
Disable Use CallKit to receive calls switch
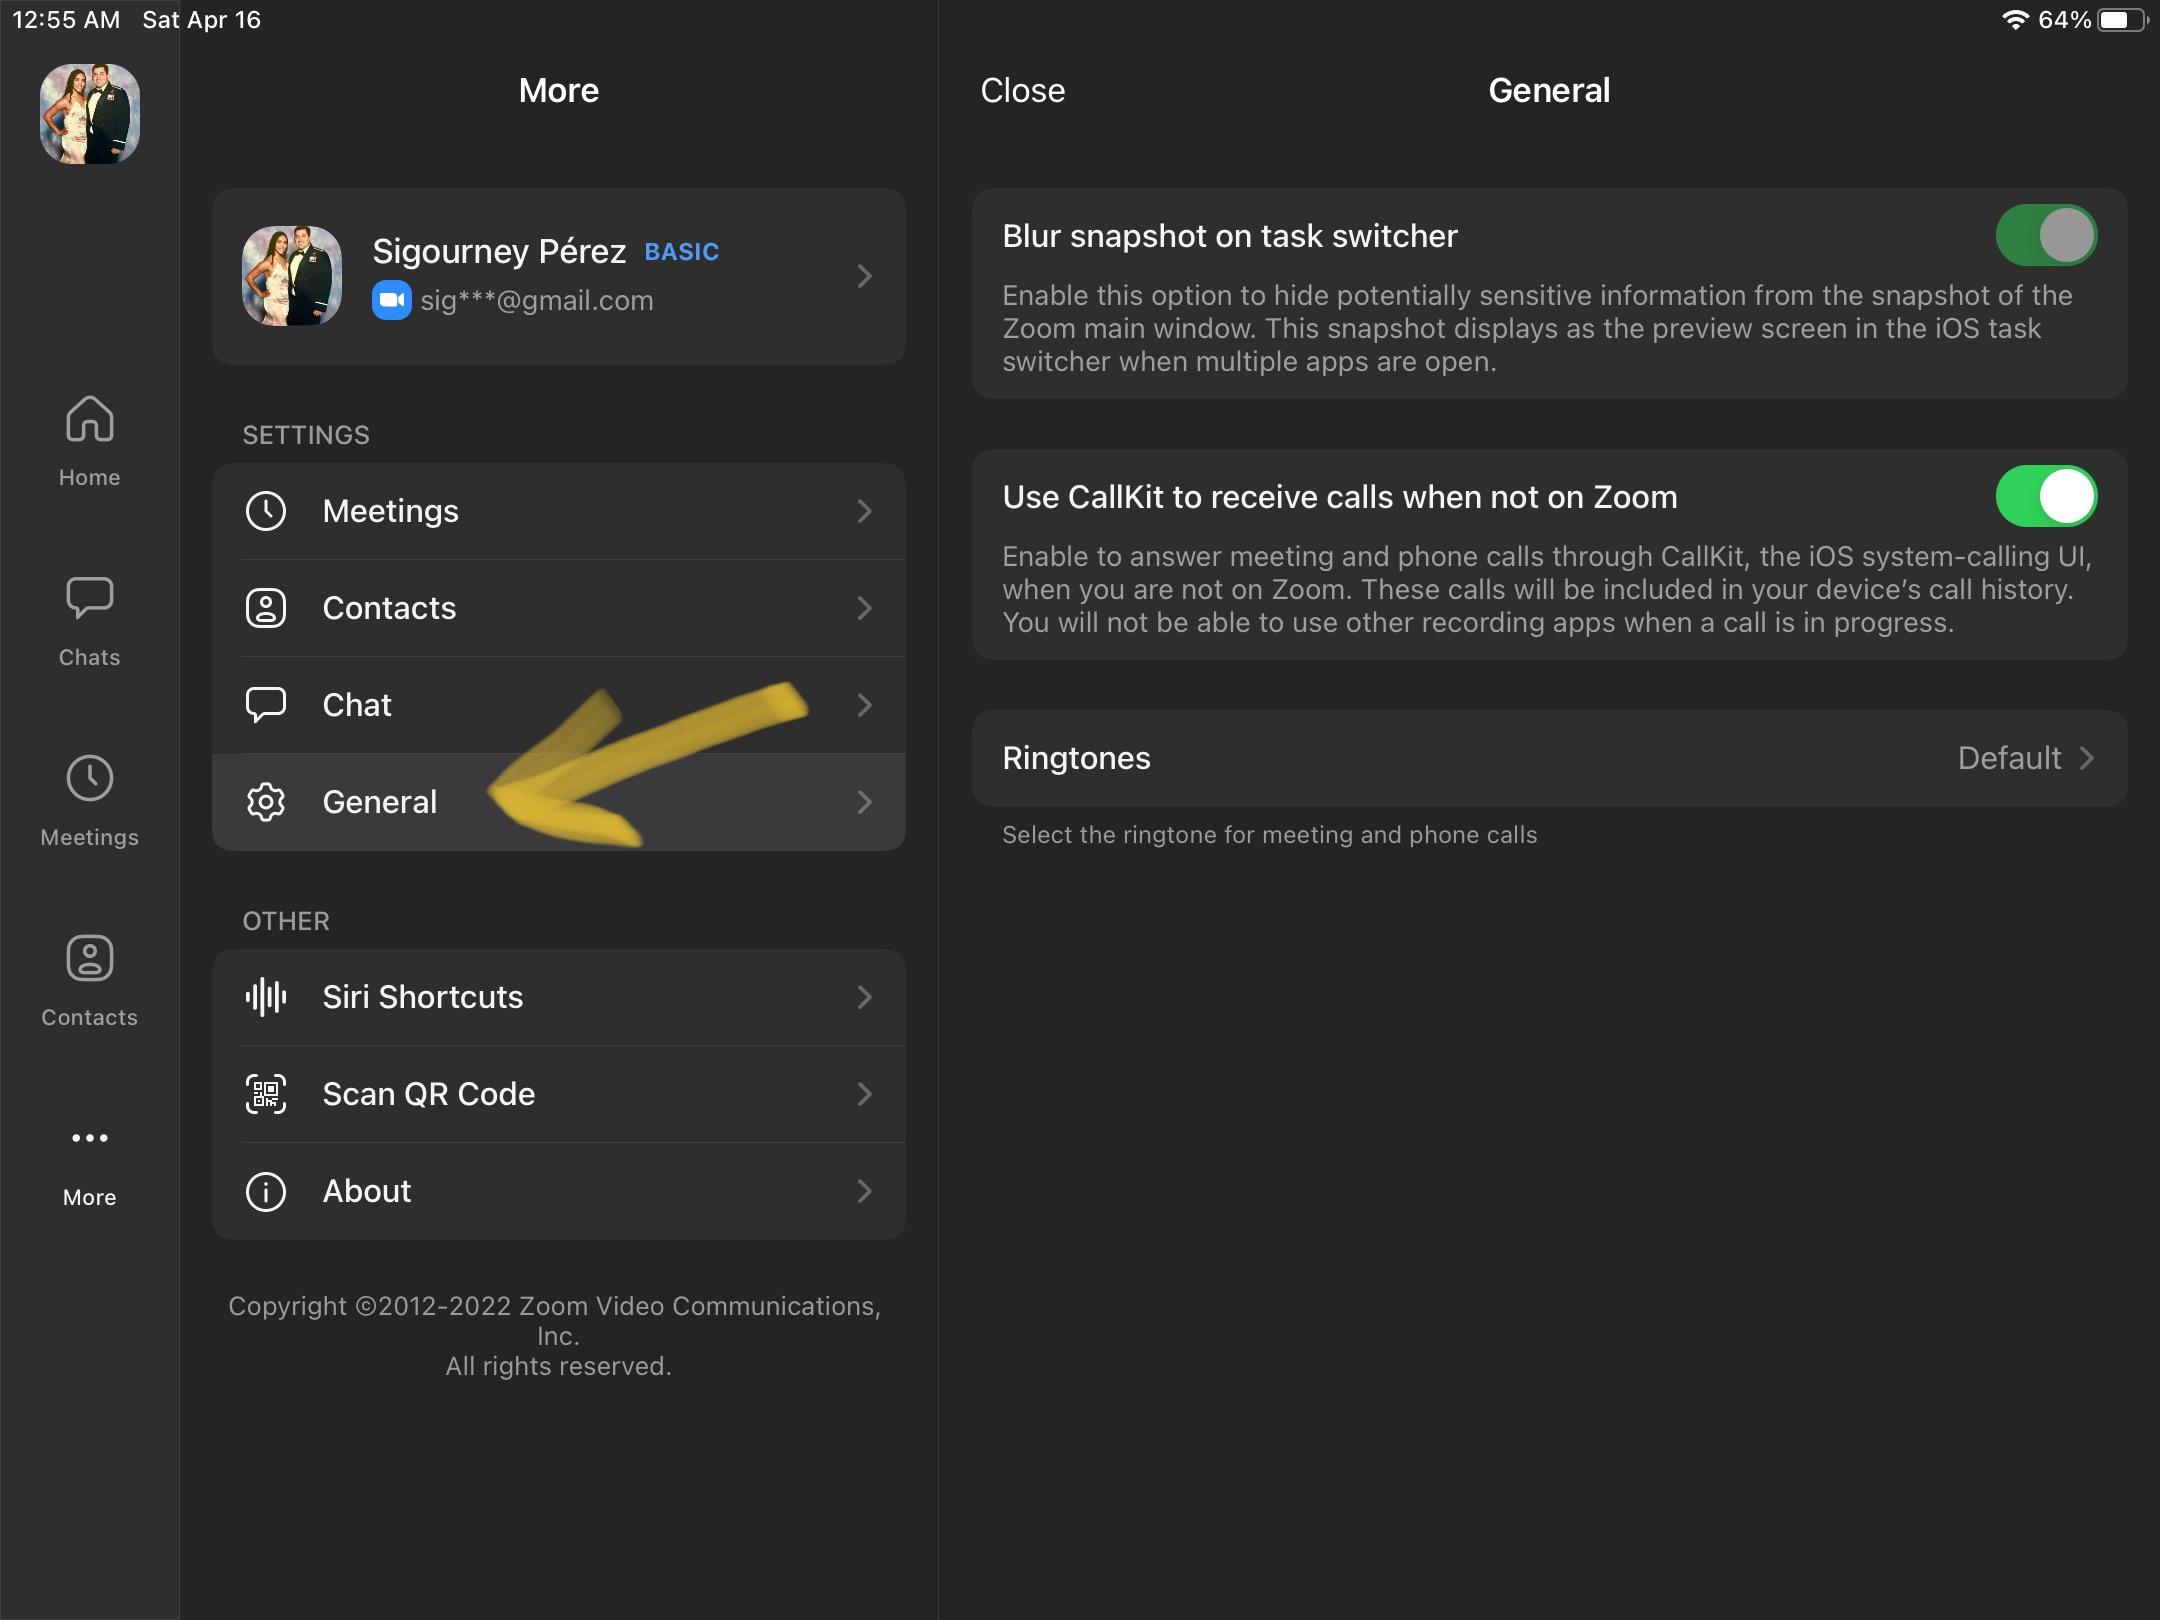pos(2046,497)
